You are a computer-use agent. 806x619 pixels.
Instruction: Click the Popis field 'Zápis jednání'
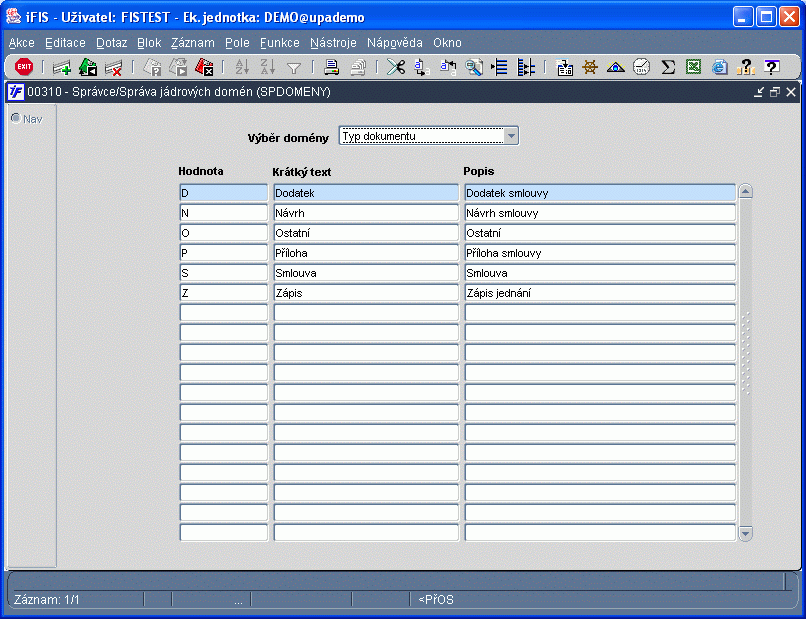tap(600, 293)
